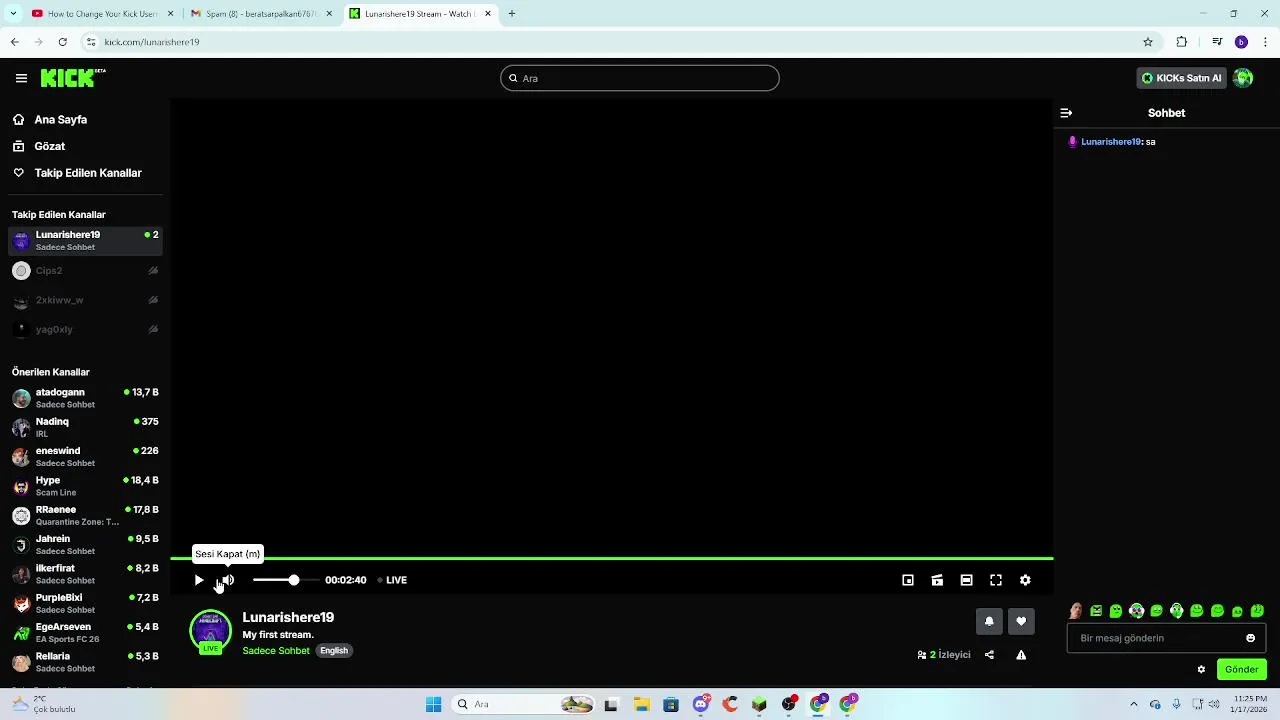
Task: Open recommended channel atadogann
Action: [x=85, y=398]
